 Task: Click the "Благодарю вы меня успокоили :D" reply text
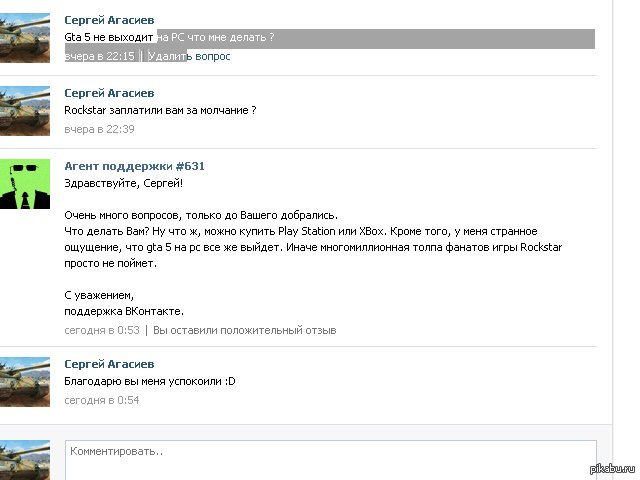tap(150, 382)
